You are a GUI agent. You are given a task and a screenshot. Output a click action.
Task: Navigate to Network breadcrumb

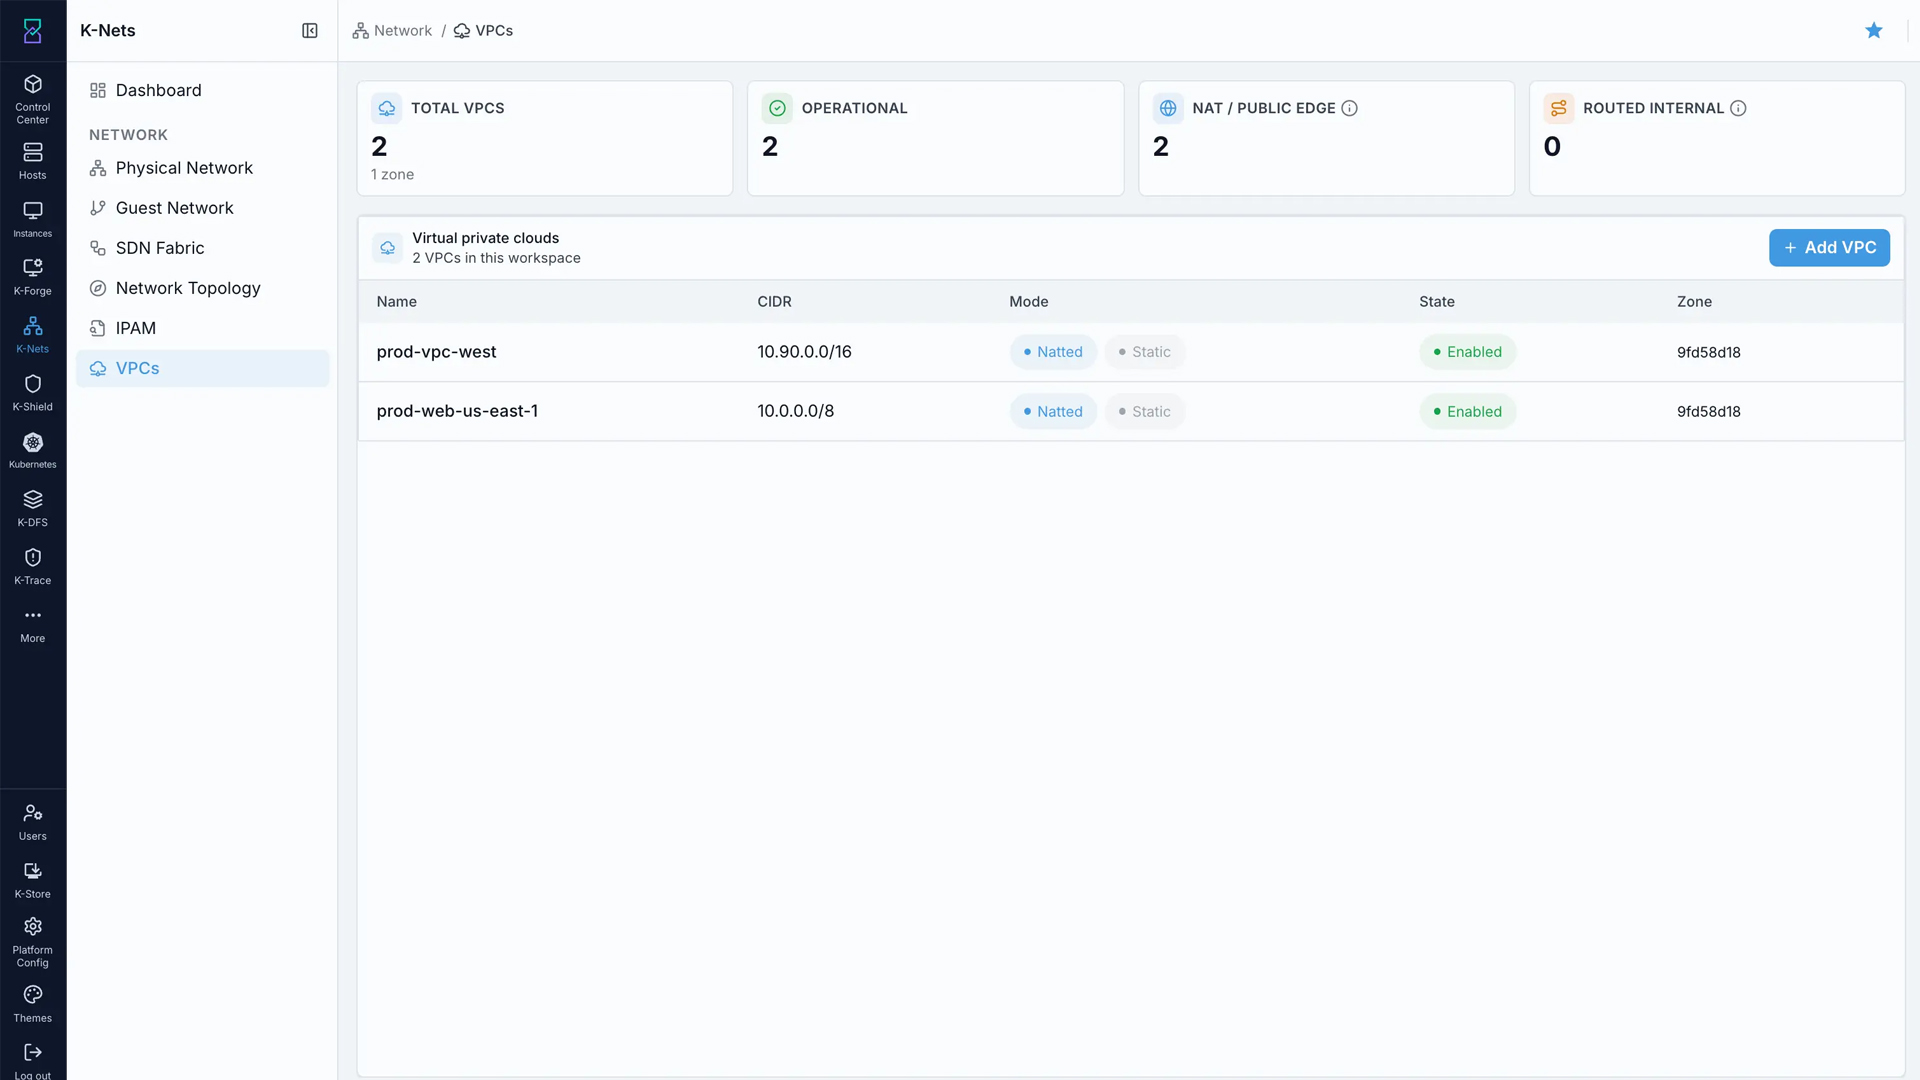click(392, 31)
